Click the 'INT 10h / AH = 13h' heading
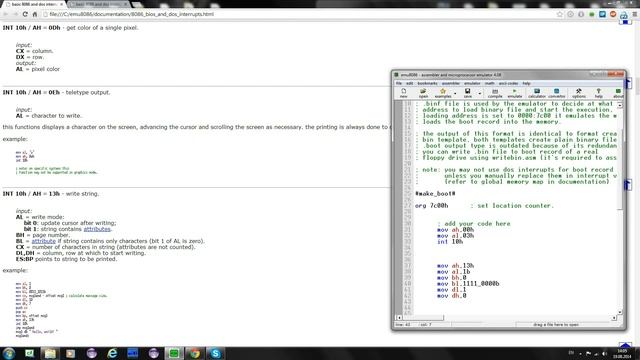This screenshot has width=640, height=360. coord(31,193)
